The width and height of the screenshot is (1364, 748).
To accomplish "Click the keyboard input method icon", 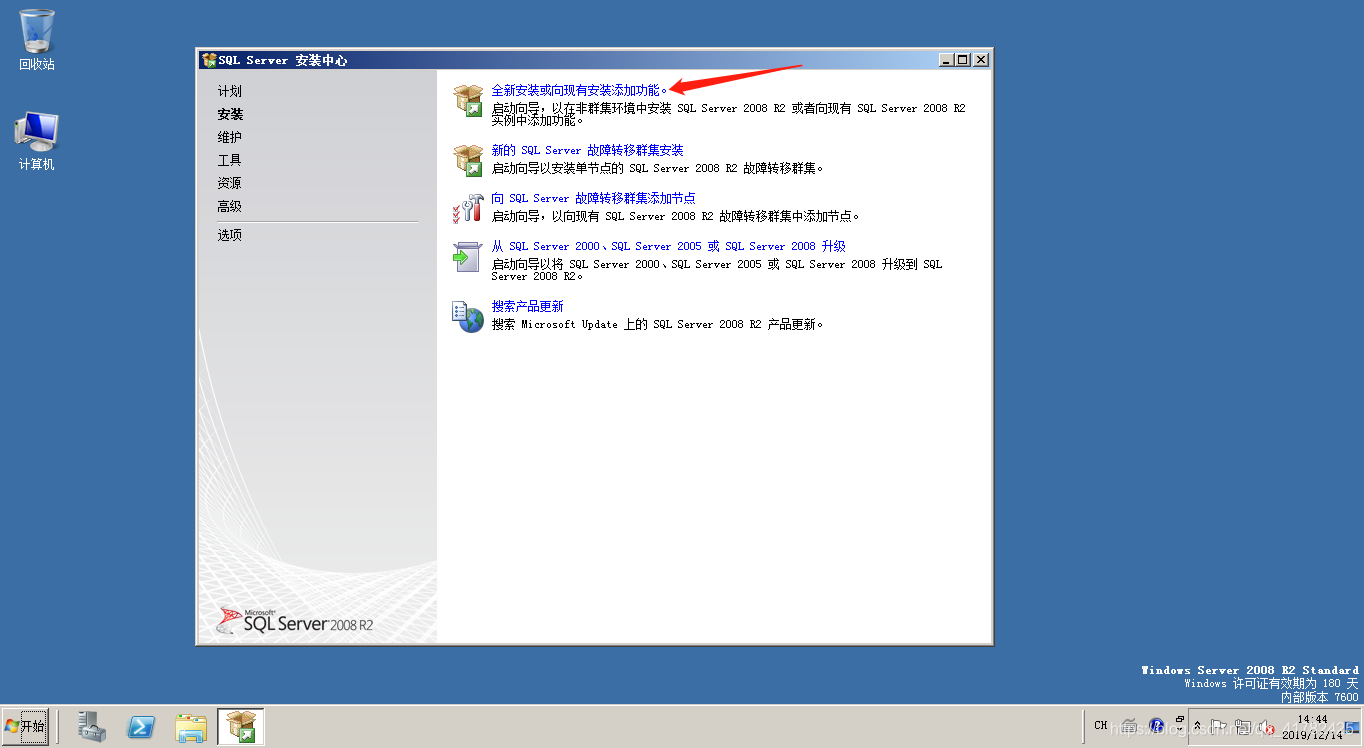I will coord(1129,725).
